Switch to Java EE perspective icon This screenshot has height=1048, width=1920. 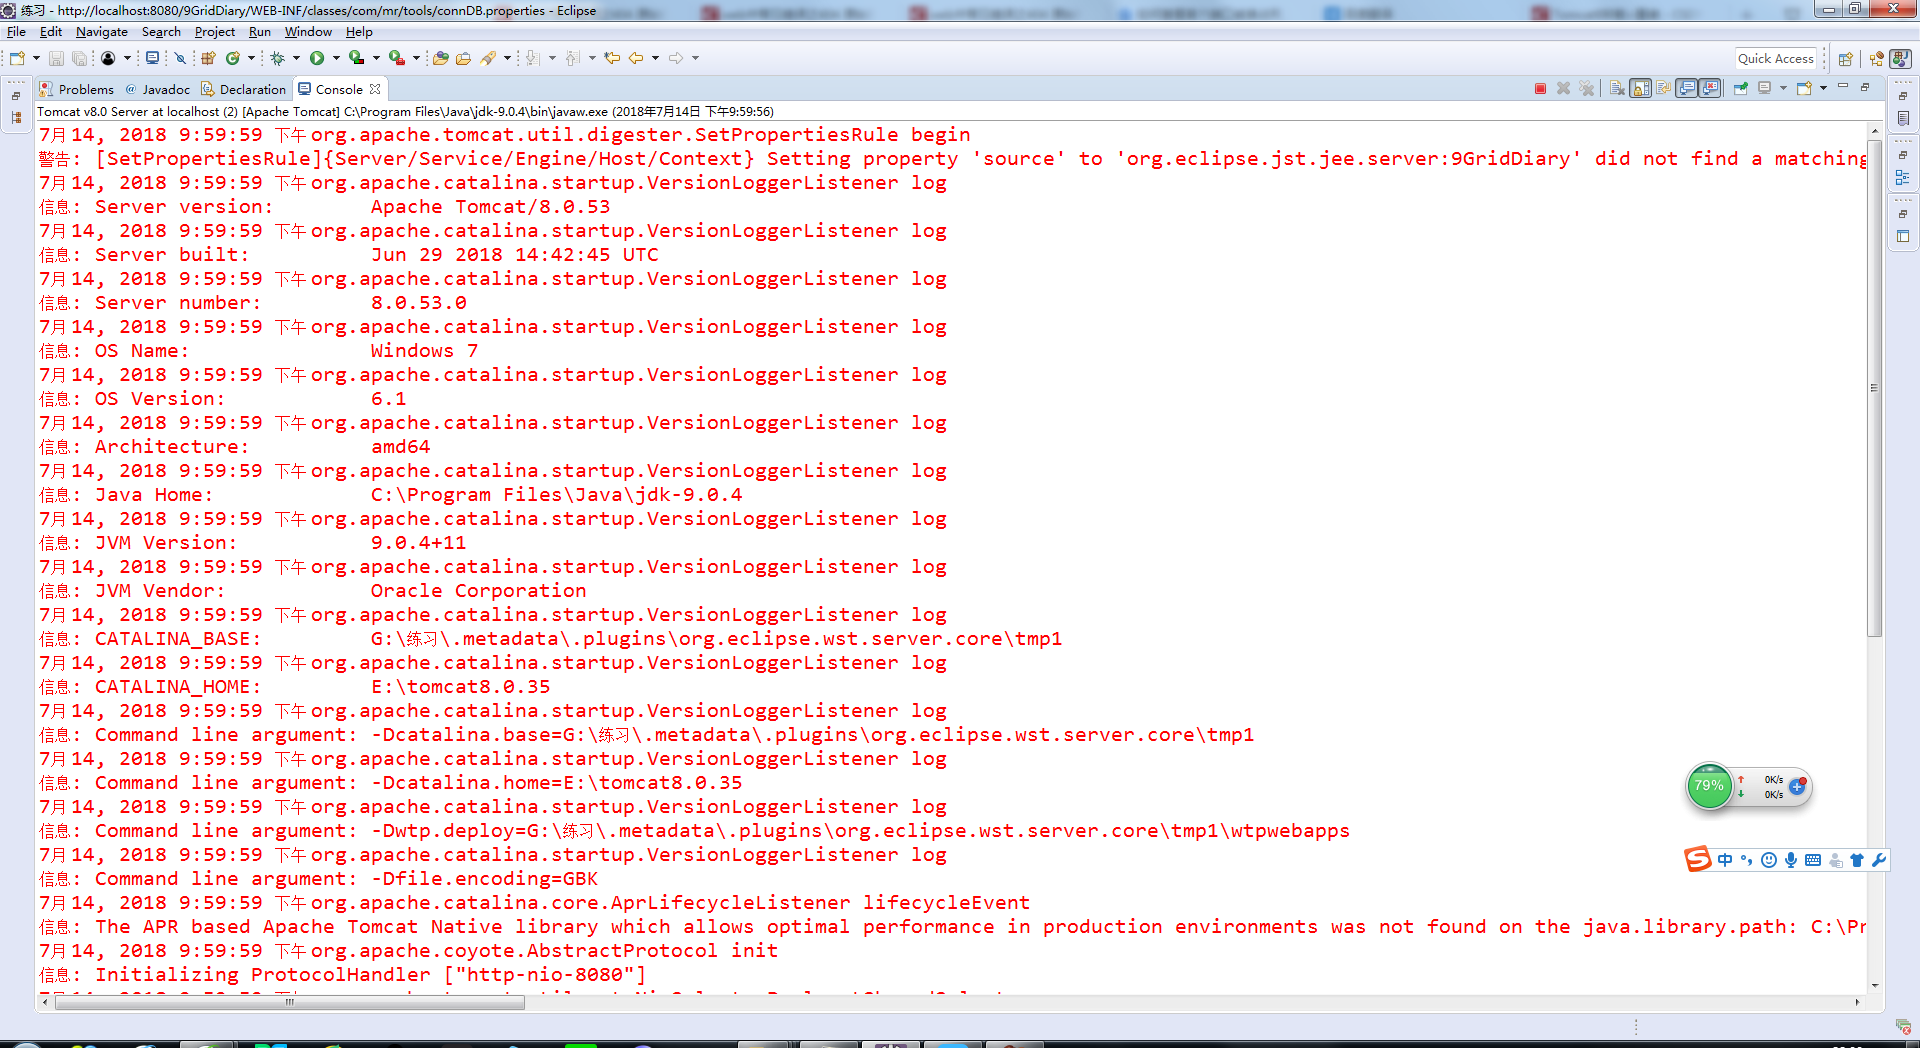tap(1876, 59)
